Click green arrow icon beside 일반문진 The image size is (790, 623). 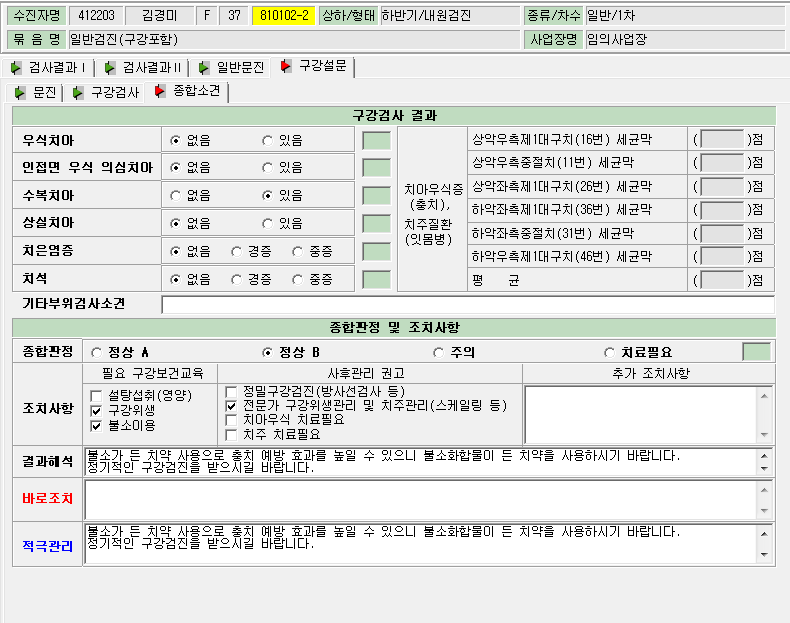(x=204, y=67)
